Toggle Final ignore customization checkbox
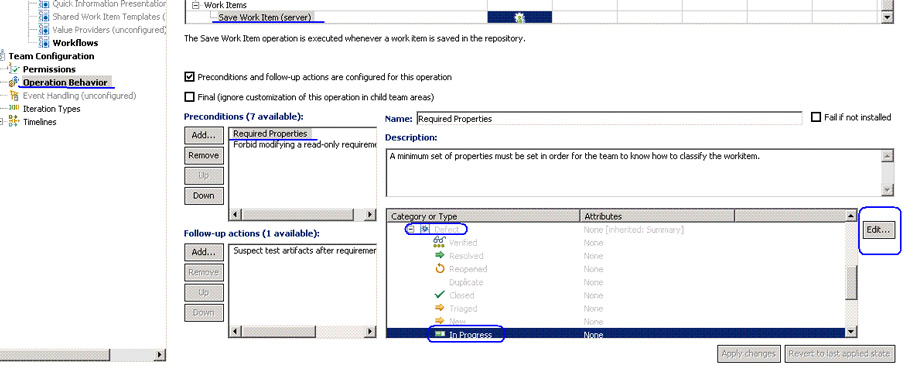Screen dimensions: 905x384 click(189, 97)
